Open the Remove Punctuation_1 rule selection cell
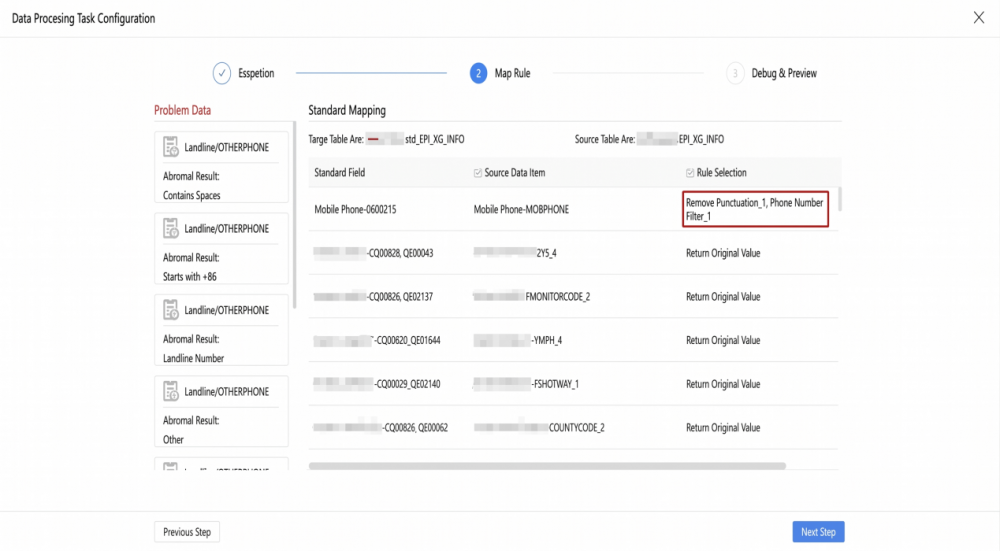1000x551 pixels. [x=755, y=209]
